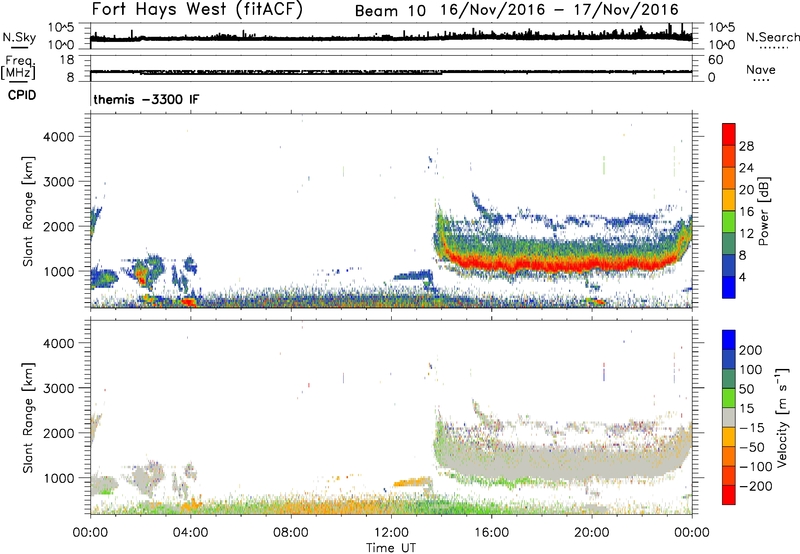Viewport: 800px width, 554px height.
Task: Click the 'Time UT' axis label
Action: coord(391,548)
